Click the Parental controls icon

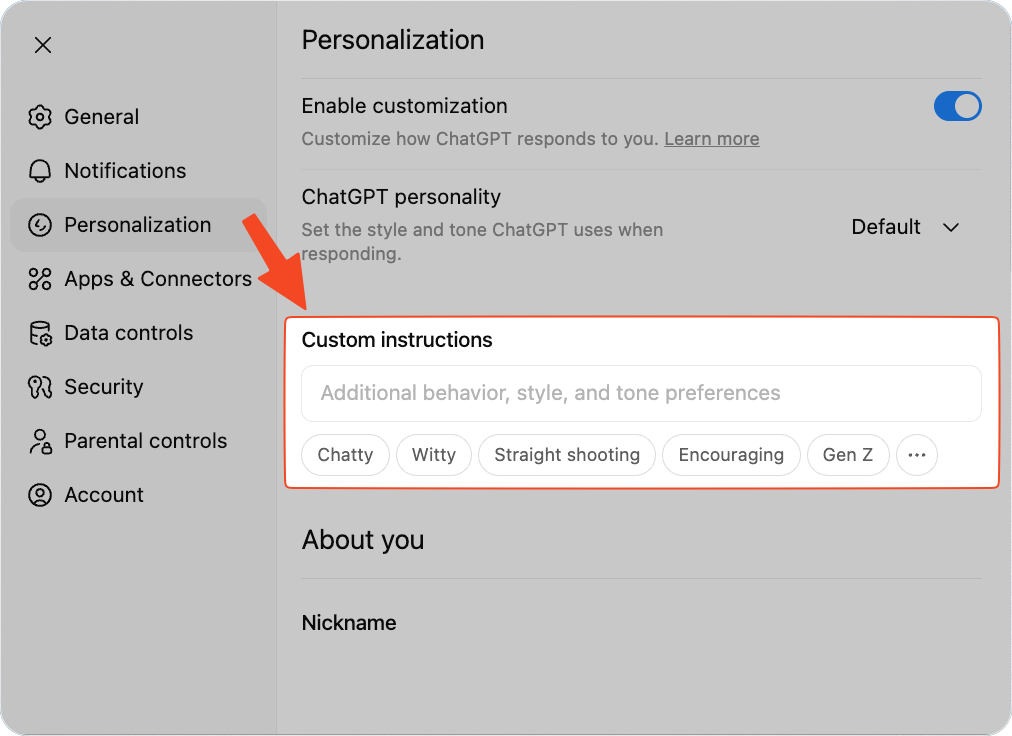[x=40, y=441]
